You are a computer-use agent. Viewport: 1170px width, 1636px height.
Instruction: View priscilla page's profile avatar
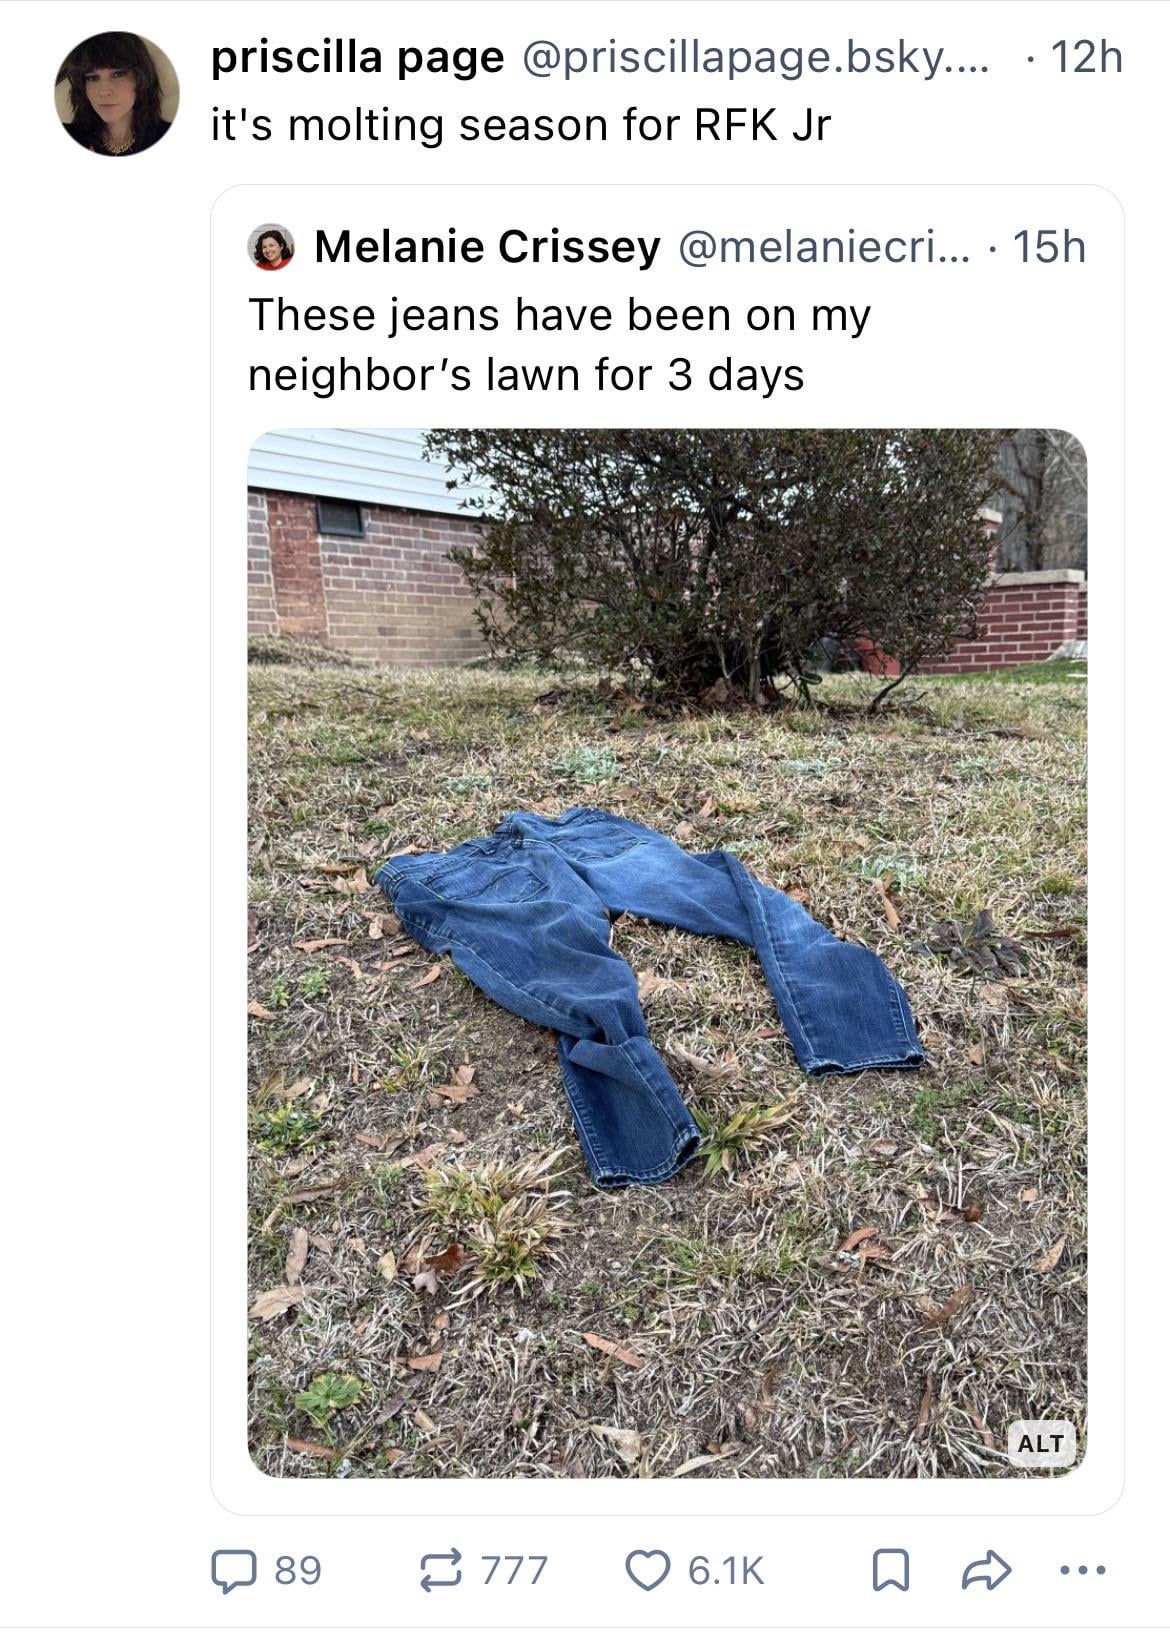click(116, 94)
